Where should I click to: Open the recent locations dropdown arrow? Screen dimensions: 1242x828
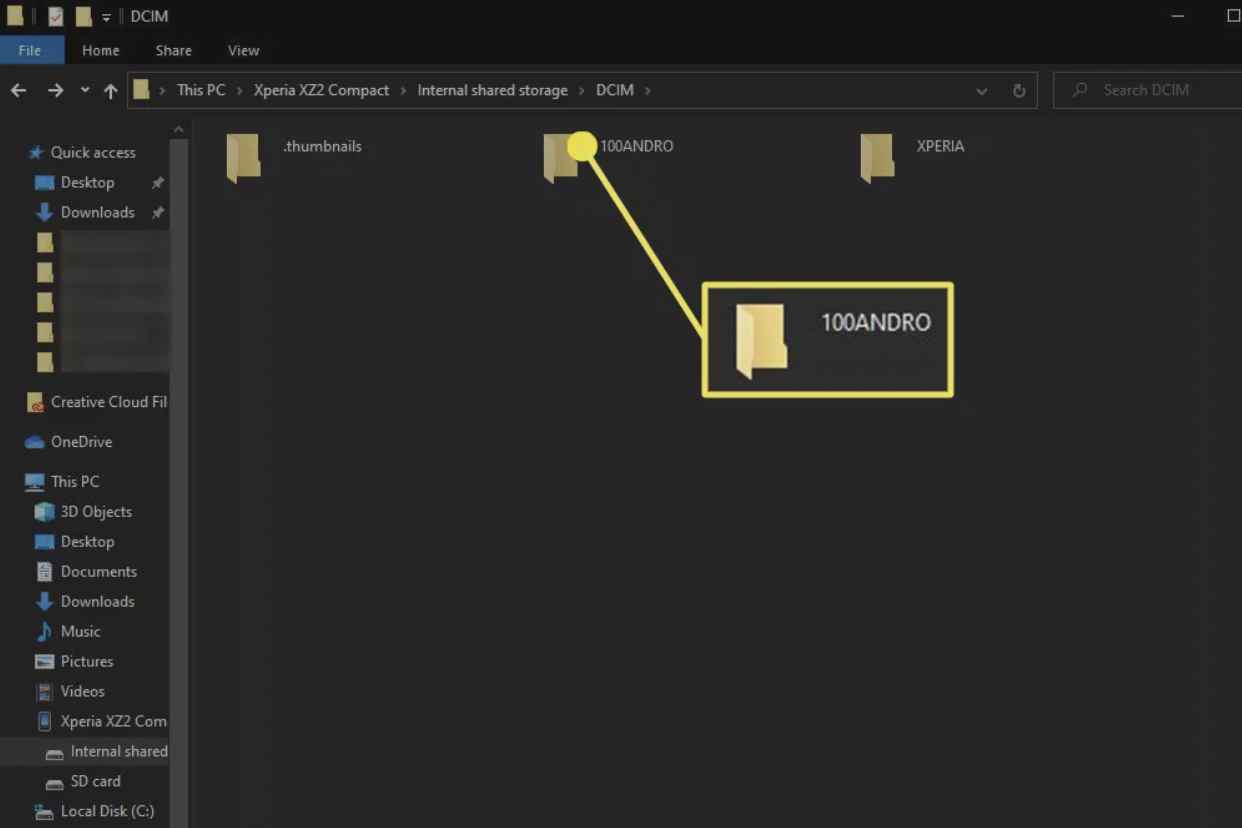[x=85, y=90]
